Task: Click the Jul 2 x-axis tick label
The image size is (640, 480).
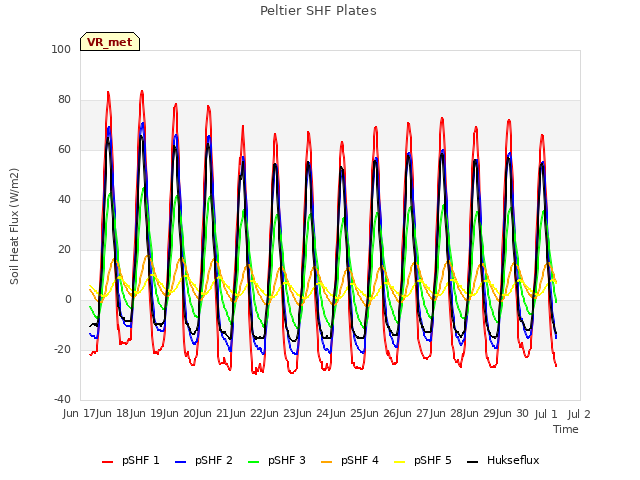Action: click(579, 414)
